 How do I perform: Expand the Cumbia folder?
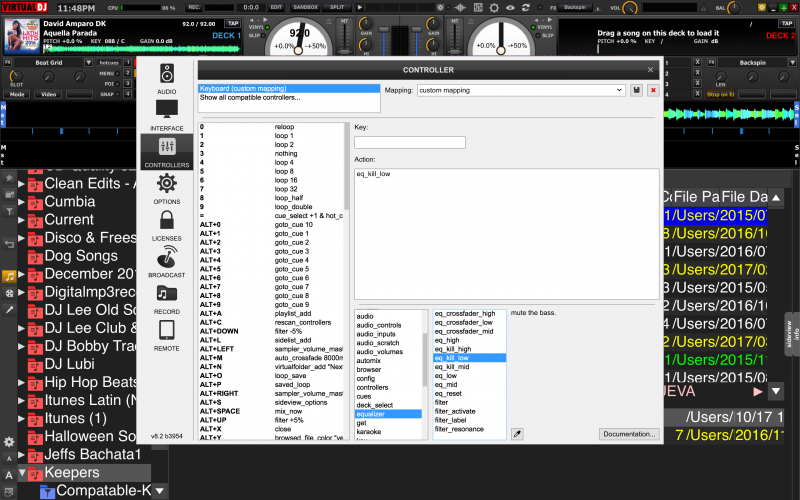coord(21,202)
